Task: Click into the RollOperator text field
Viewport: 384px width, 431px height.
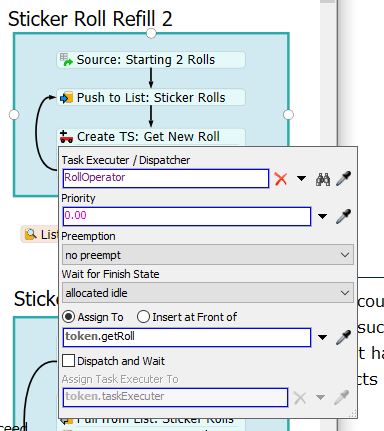Action: coord(166,178)
